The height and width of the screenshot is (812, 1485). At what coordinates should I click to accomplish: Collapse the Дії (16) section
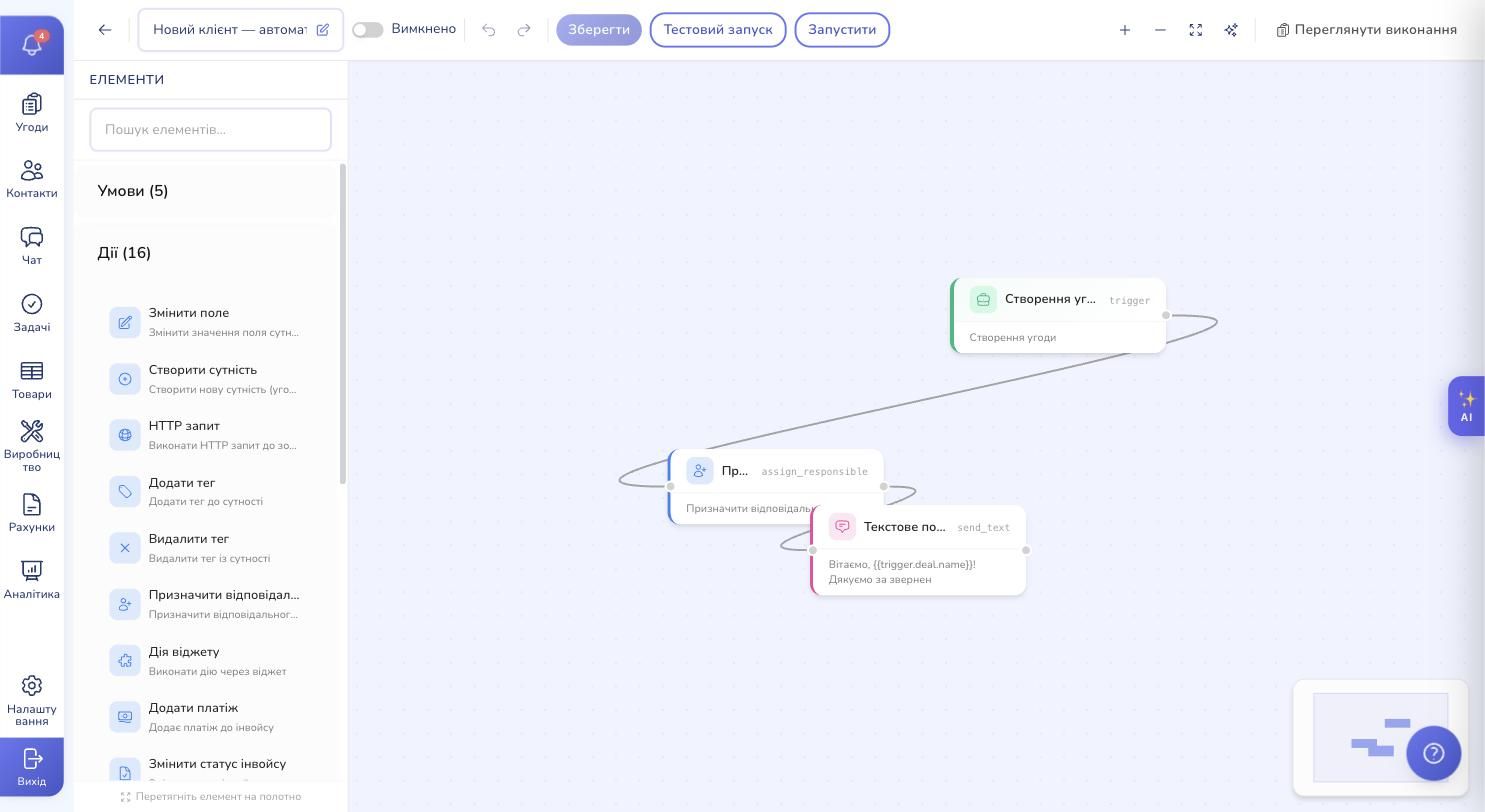pos(207,253)
